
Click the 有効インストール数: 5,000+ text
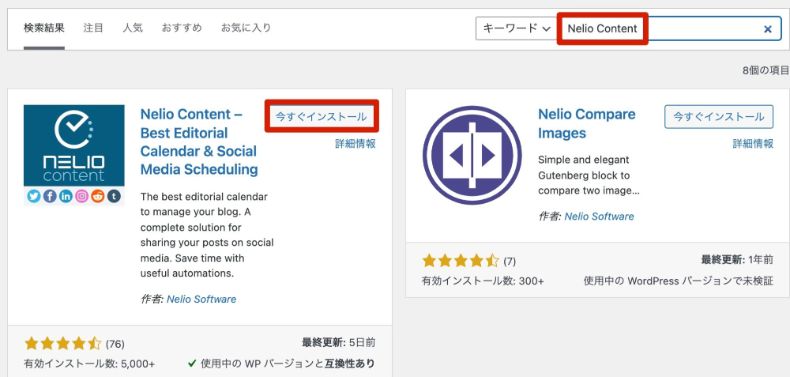tap(89, 364)
